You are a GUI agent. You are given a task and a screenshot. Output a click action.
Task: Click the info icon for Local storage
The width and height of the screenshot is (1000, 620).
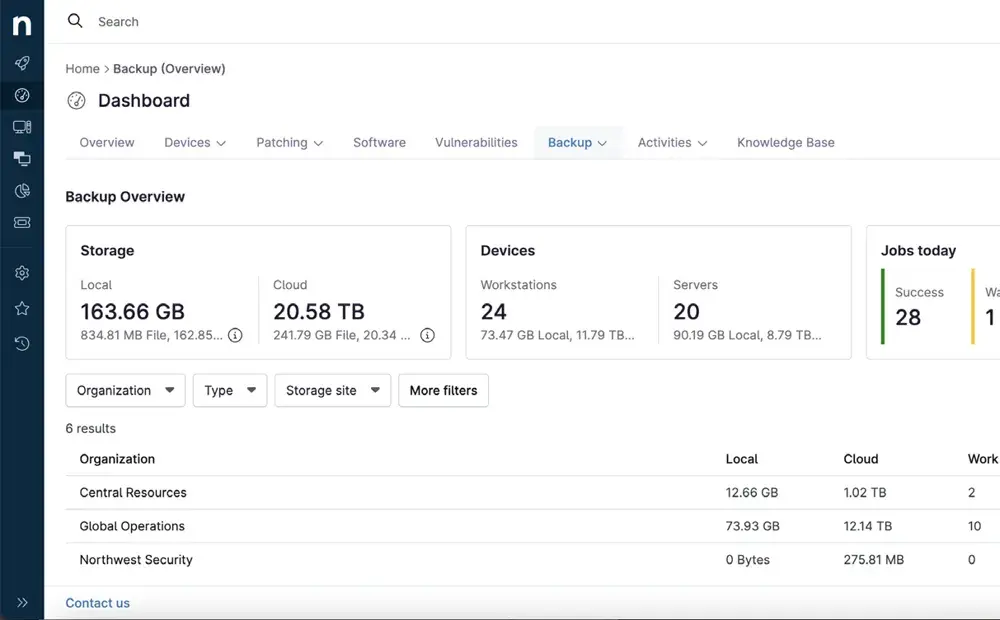[x=235, y=335]
